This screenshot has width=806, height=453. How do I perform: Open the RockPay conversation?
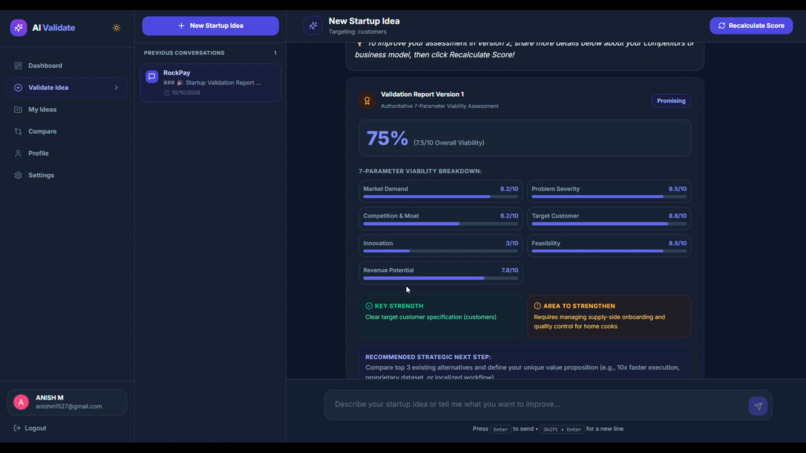point(211,83)
